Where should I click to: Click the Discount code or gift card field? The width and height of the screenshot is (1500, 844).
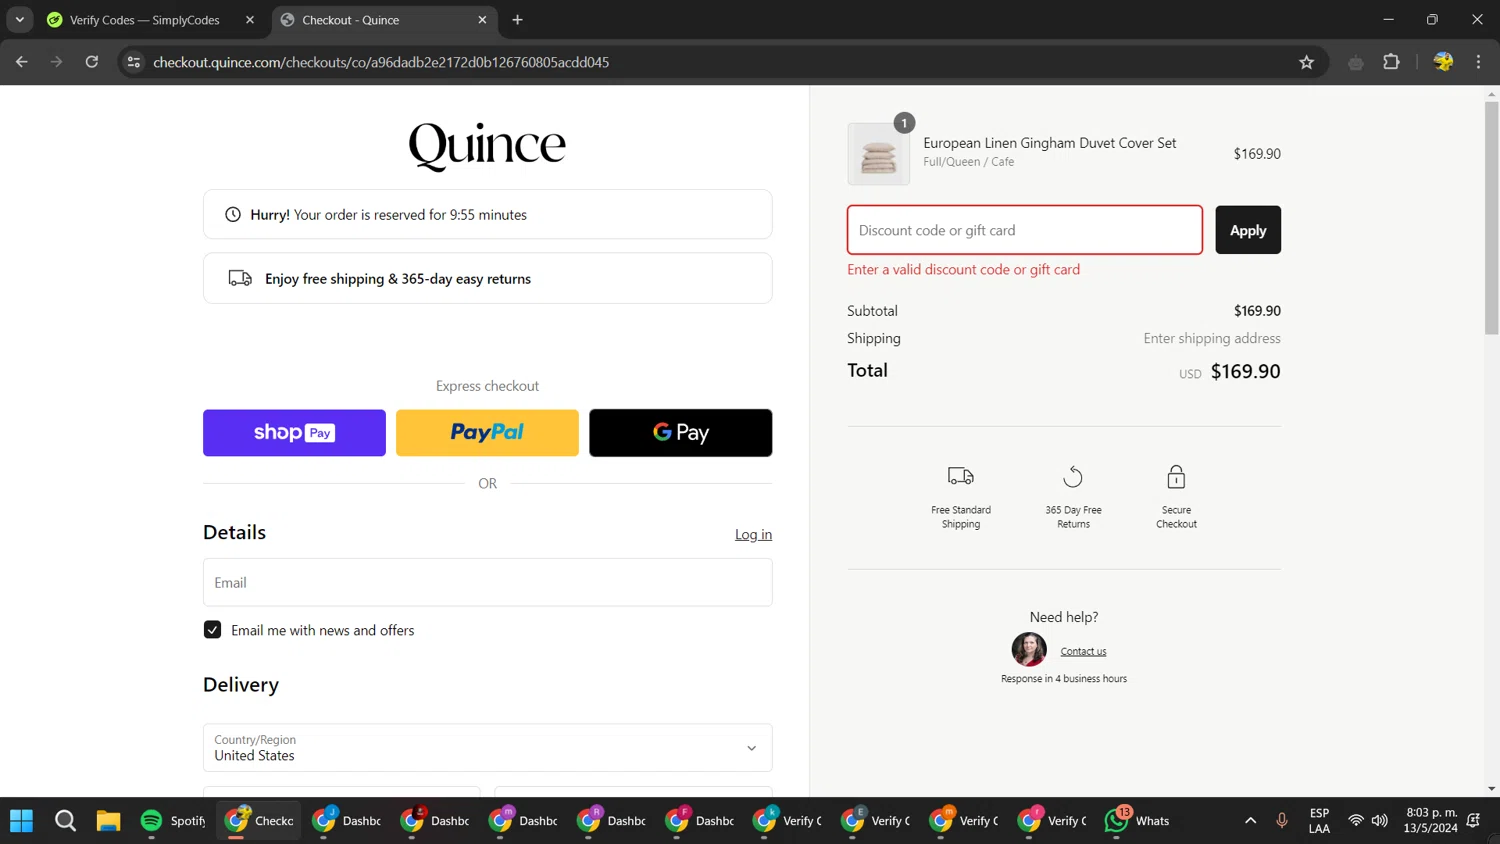[x=1024, y=230]
